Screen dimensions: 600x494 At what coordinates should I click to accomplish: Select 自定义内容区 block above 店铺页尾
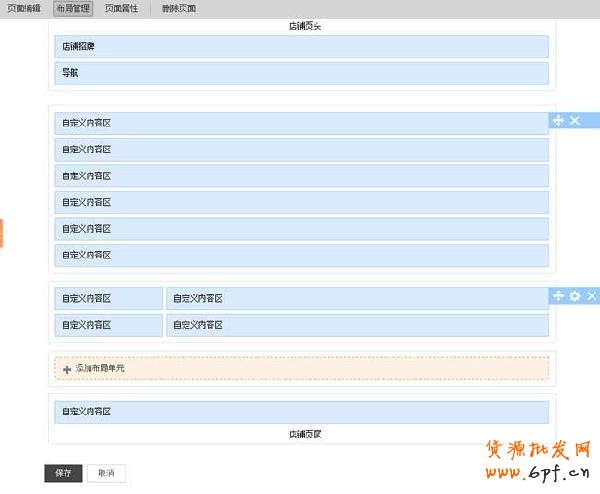click(301, 412)
